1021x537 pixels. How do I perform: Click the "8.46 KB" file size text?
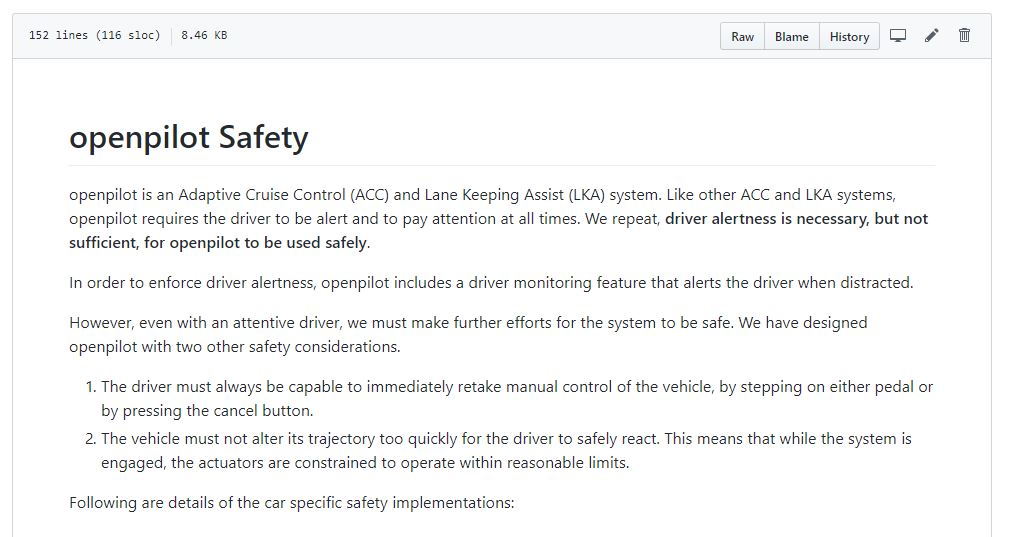tap(204, 35)
